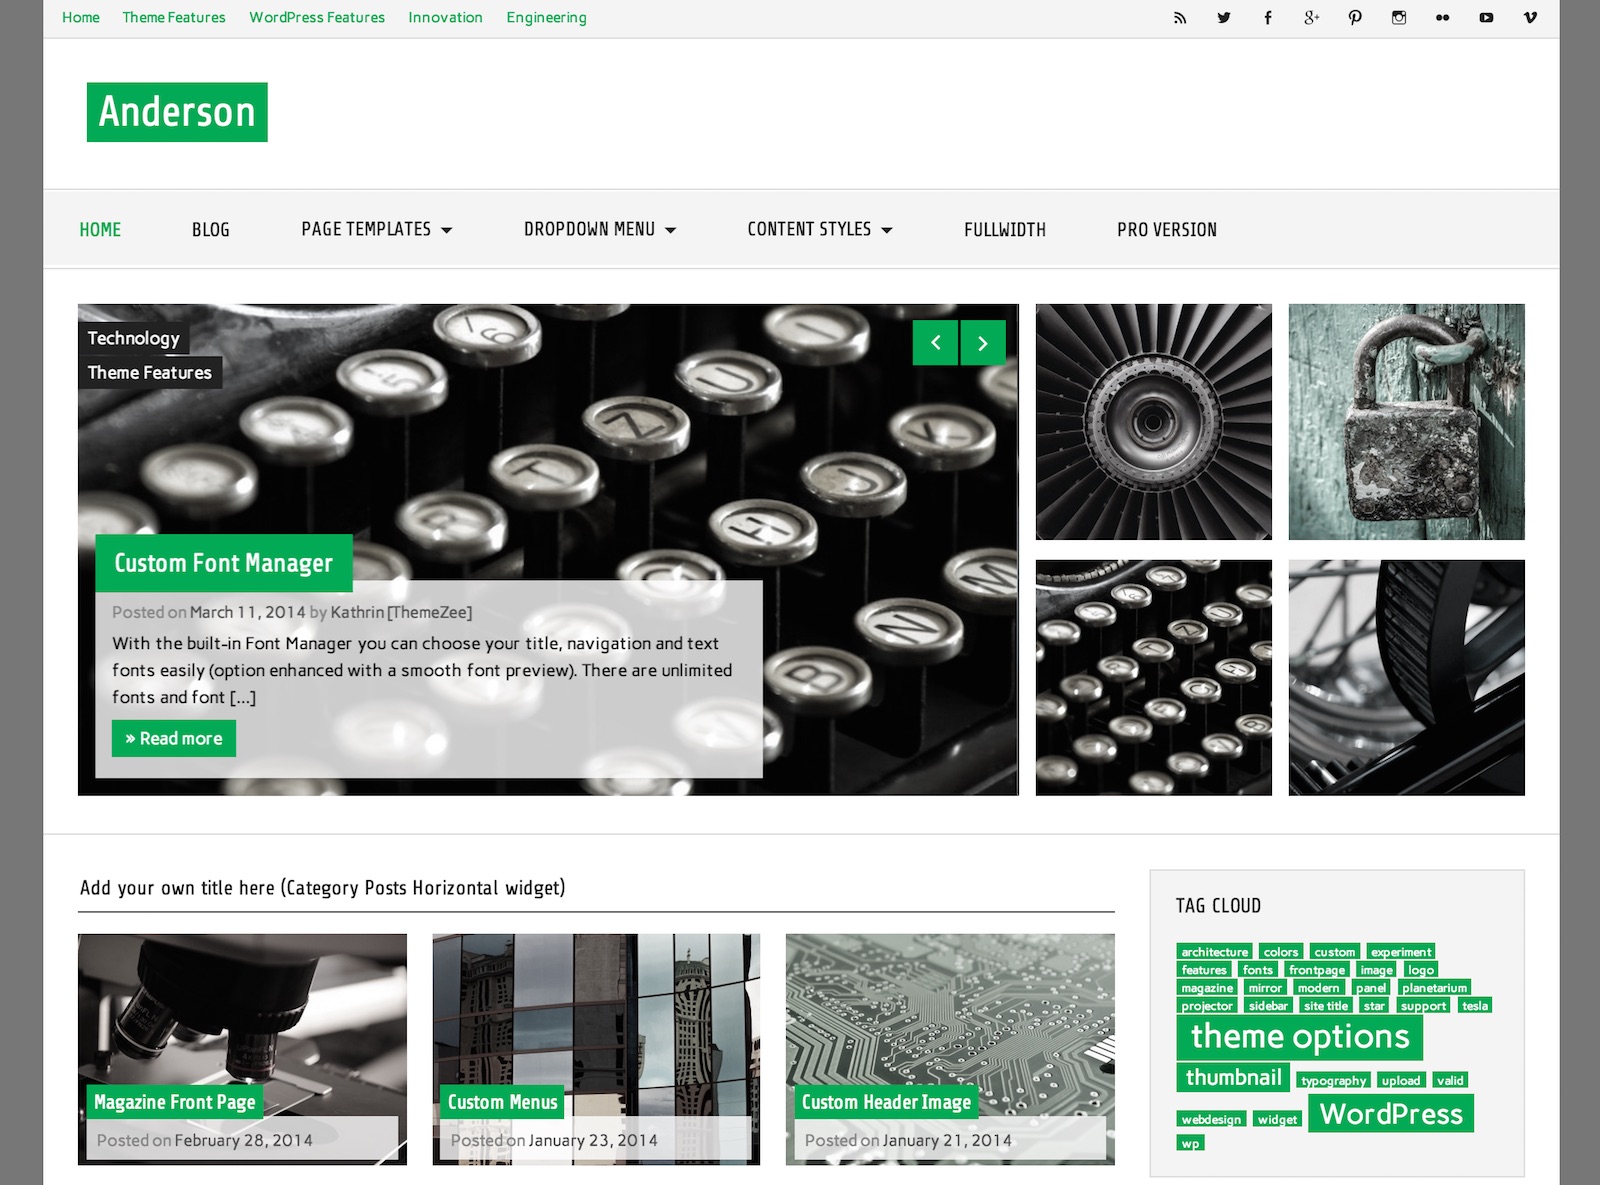Open the Facebook social icon

[x=1268, y=18]
